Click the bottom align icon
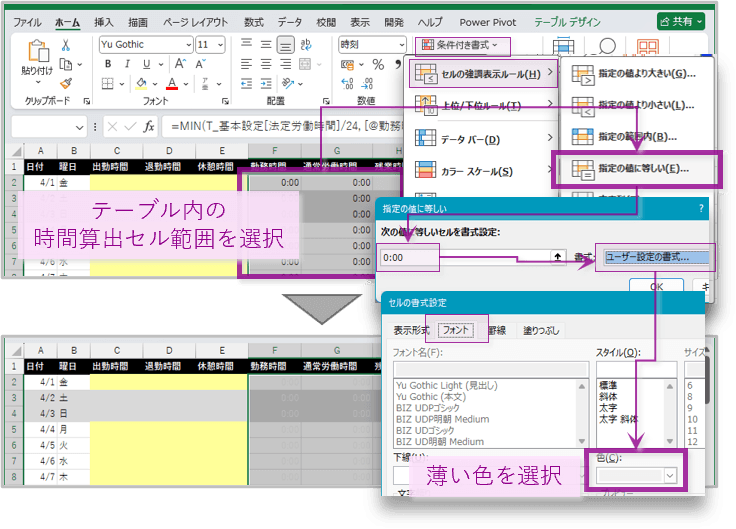 click(285, 45)
